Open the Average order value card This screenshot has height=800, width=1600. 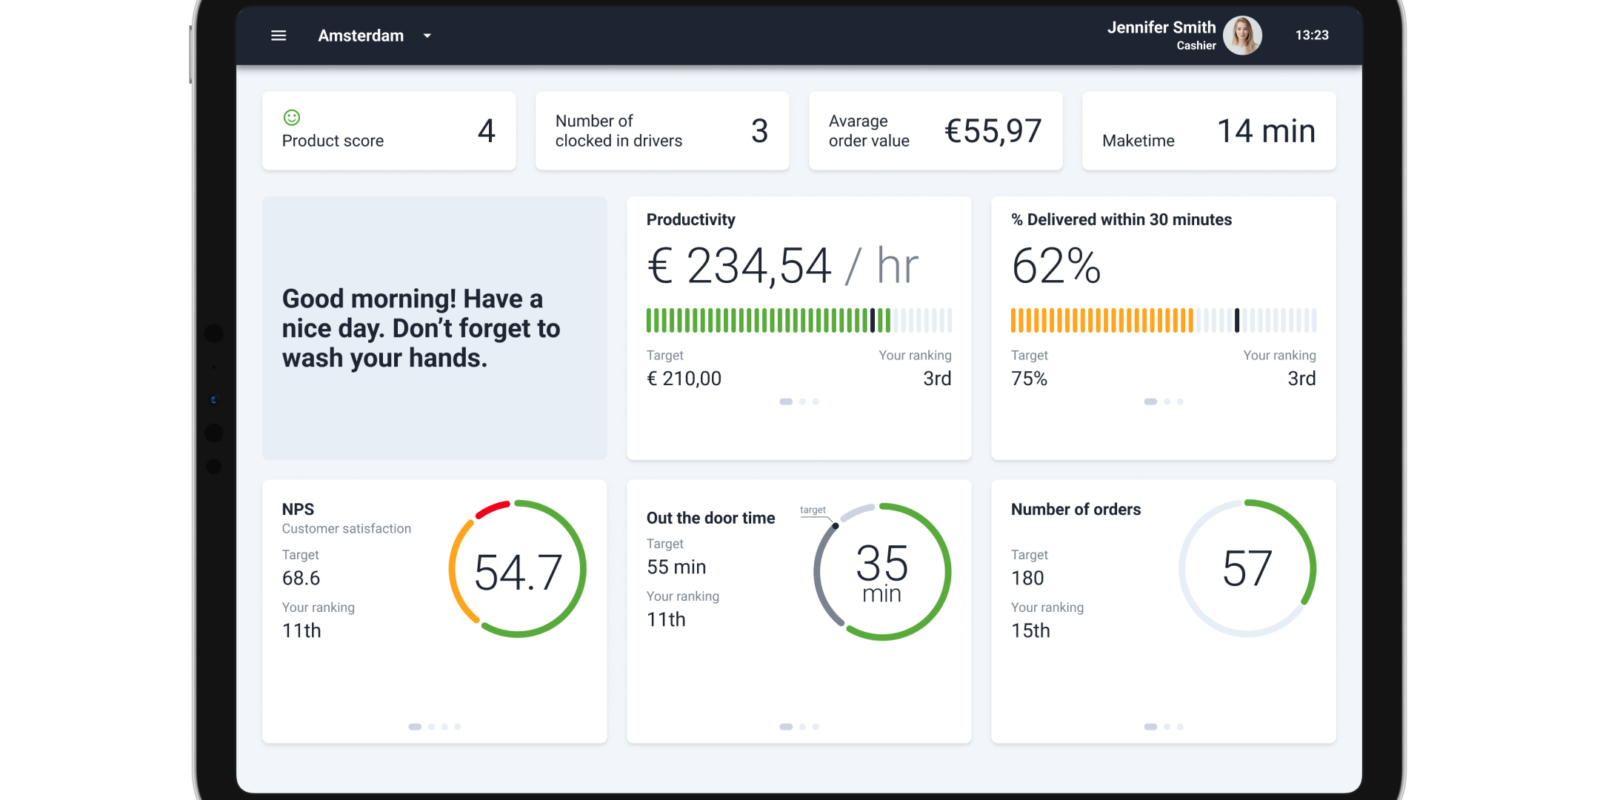click(934, 131)
